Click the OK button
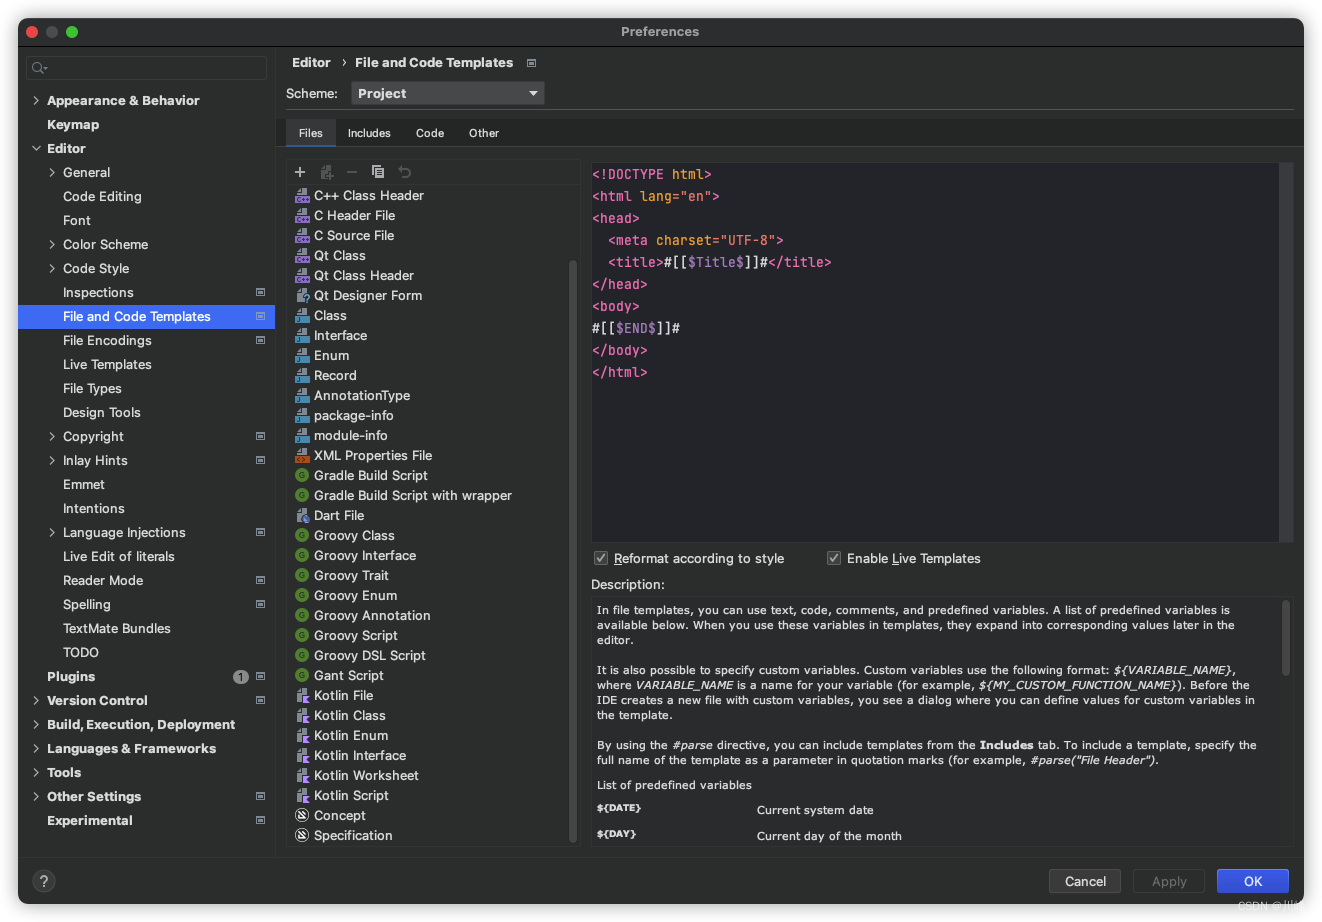The image size is (1322, 922). pyautogui.click(x=1253, y=881)
